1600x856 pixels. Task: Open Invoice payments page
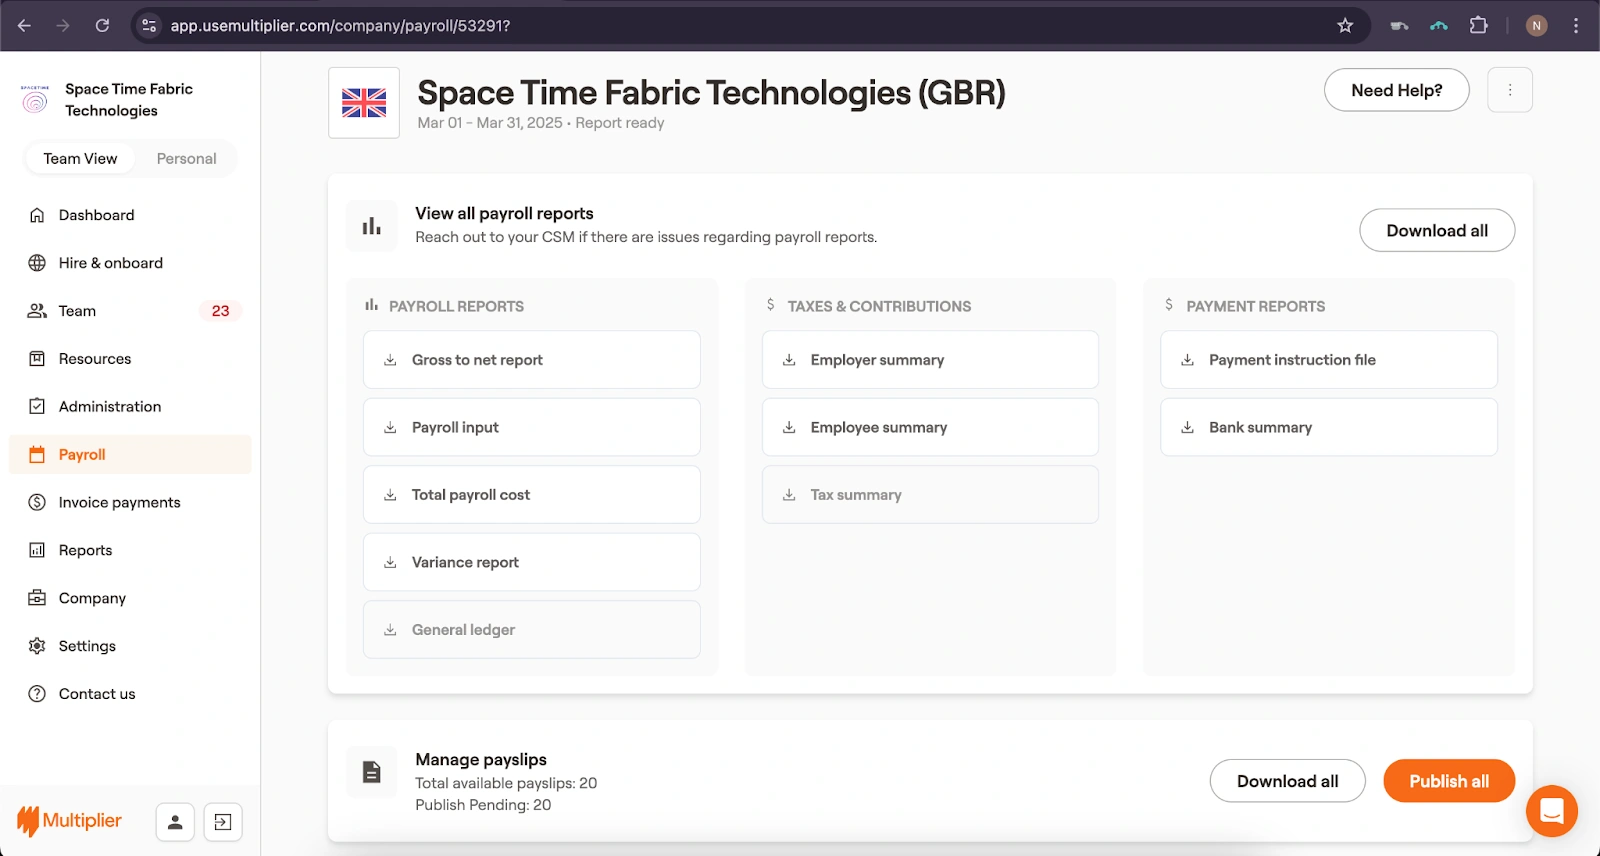coord(130,503)
